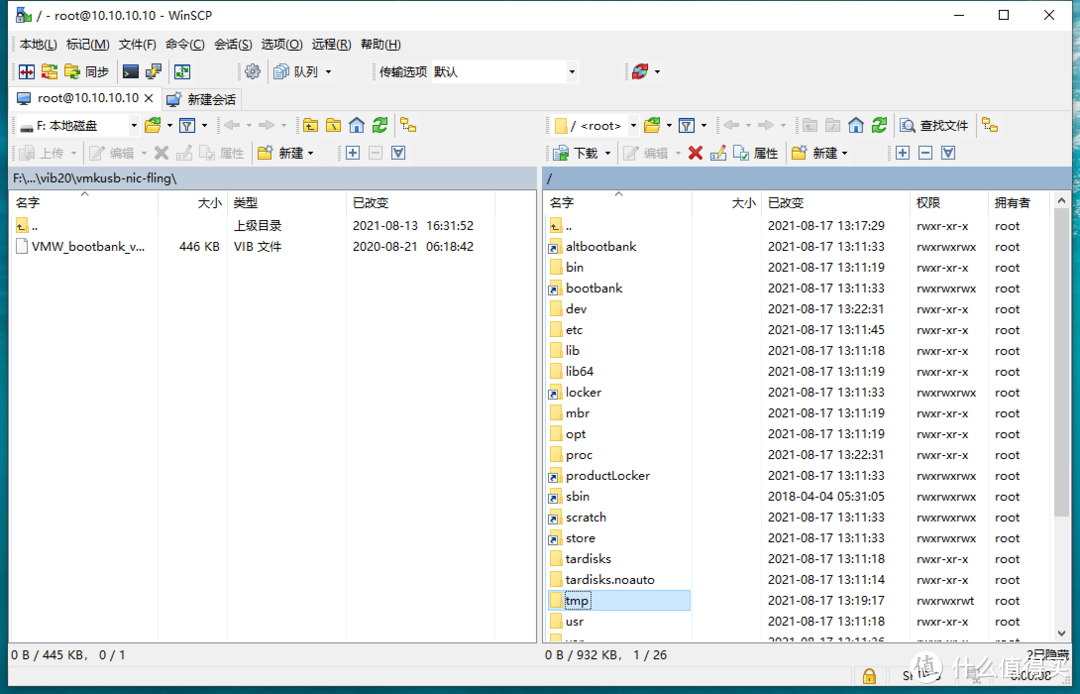Open the 新建会话 new session tab
The width and height of the screenshot is (1080, 694).
(x=202, y=99)
